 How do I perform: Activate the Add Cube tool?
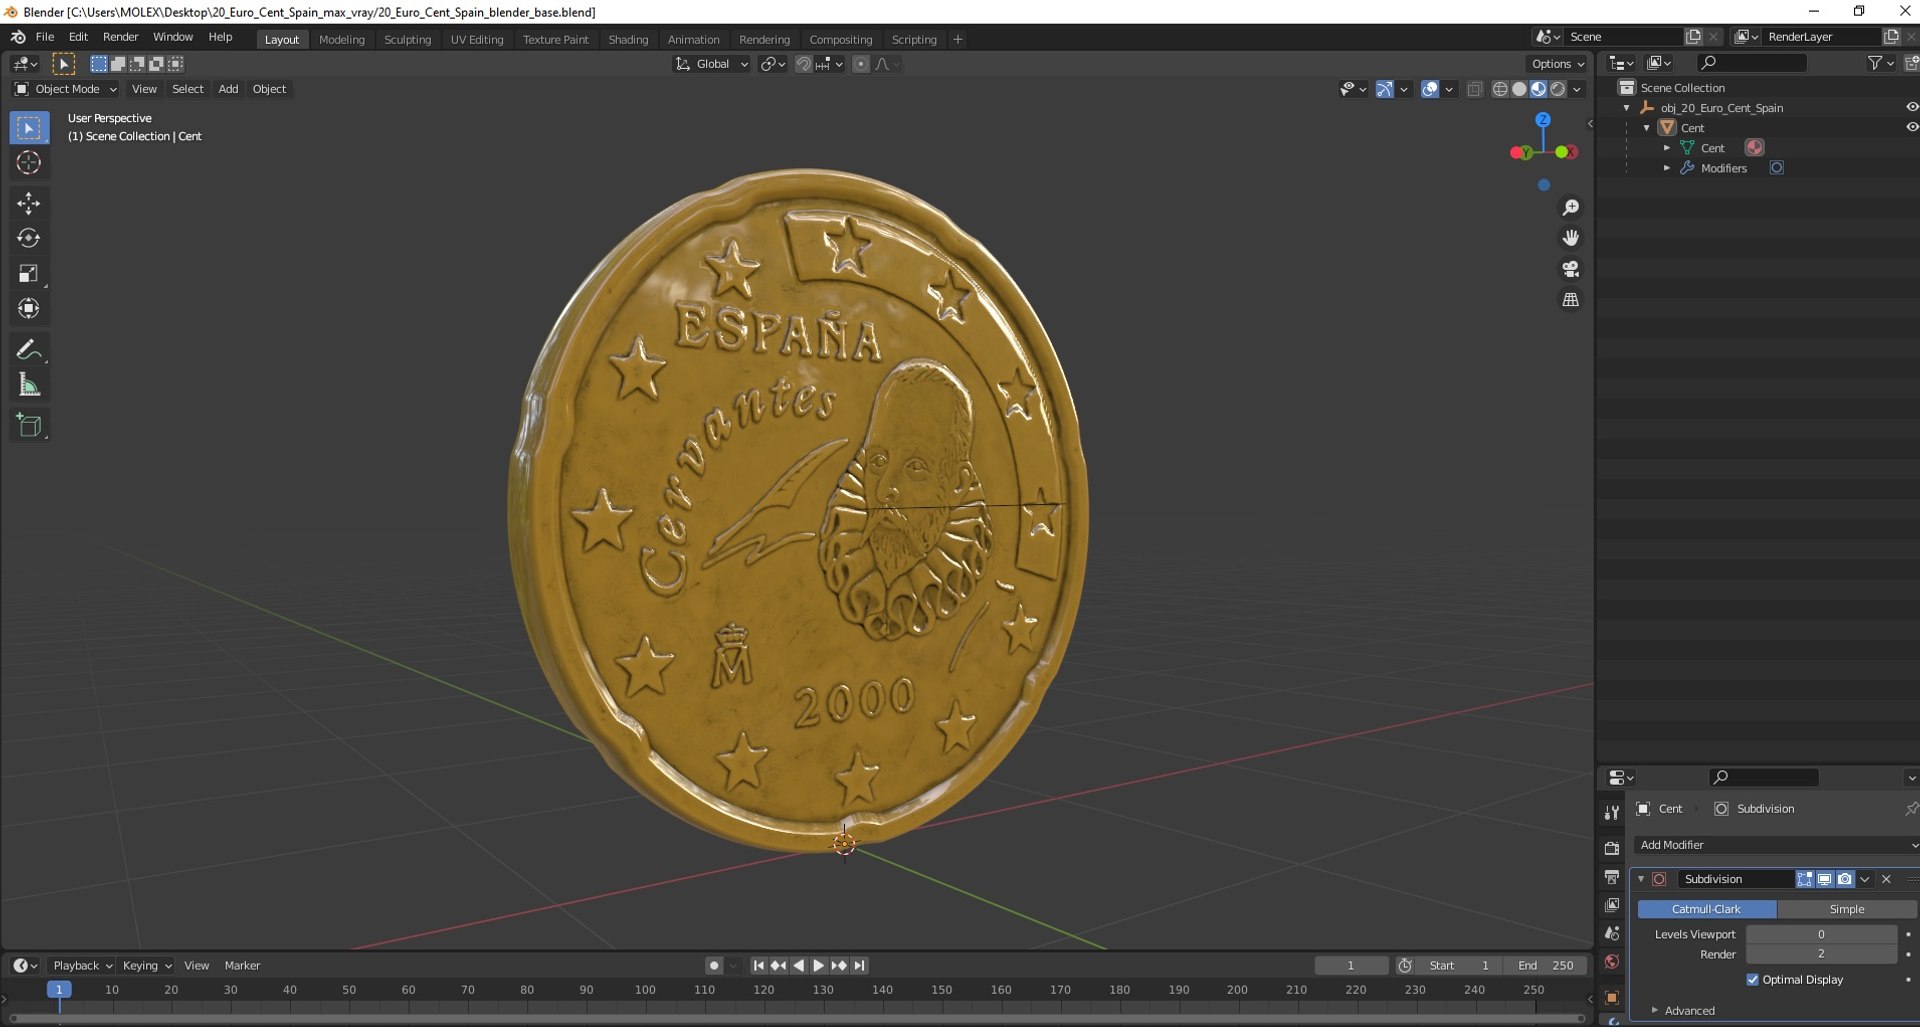(28, 425)
